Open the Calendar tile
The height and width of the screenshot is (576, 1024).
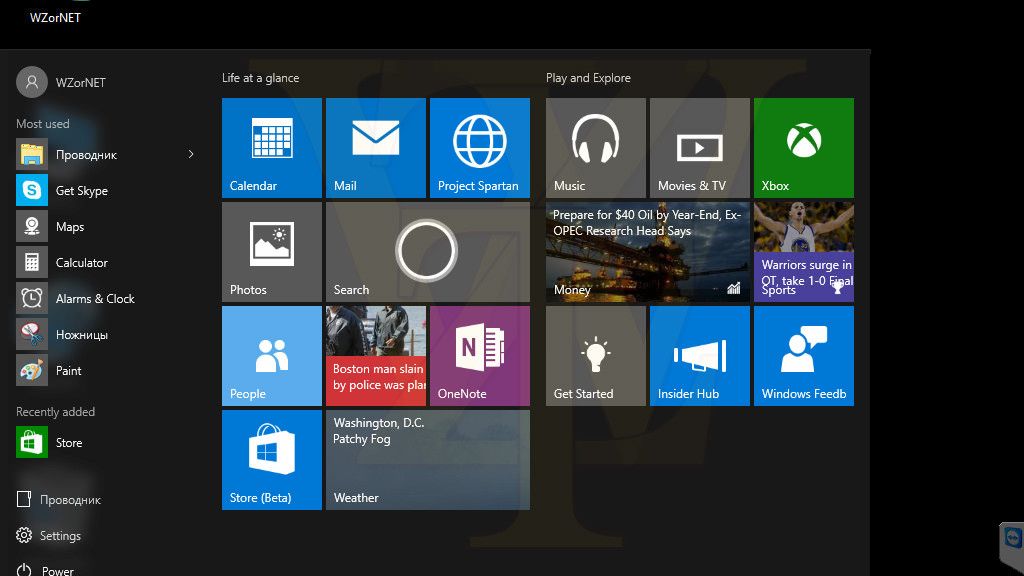click(272, 148)
